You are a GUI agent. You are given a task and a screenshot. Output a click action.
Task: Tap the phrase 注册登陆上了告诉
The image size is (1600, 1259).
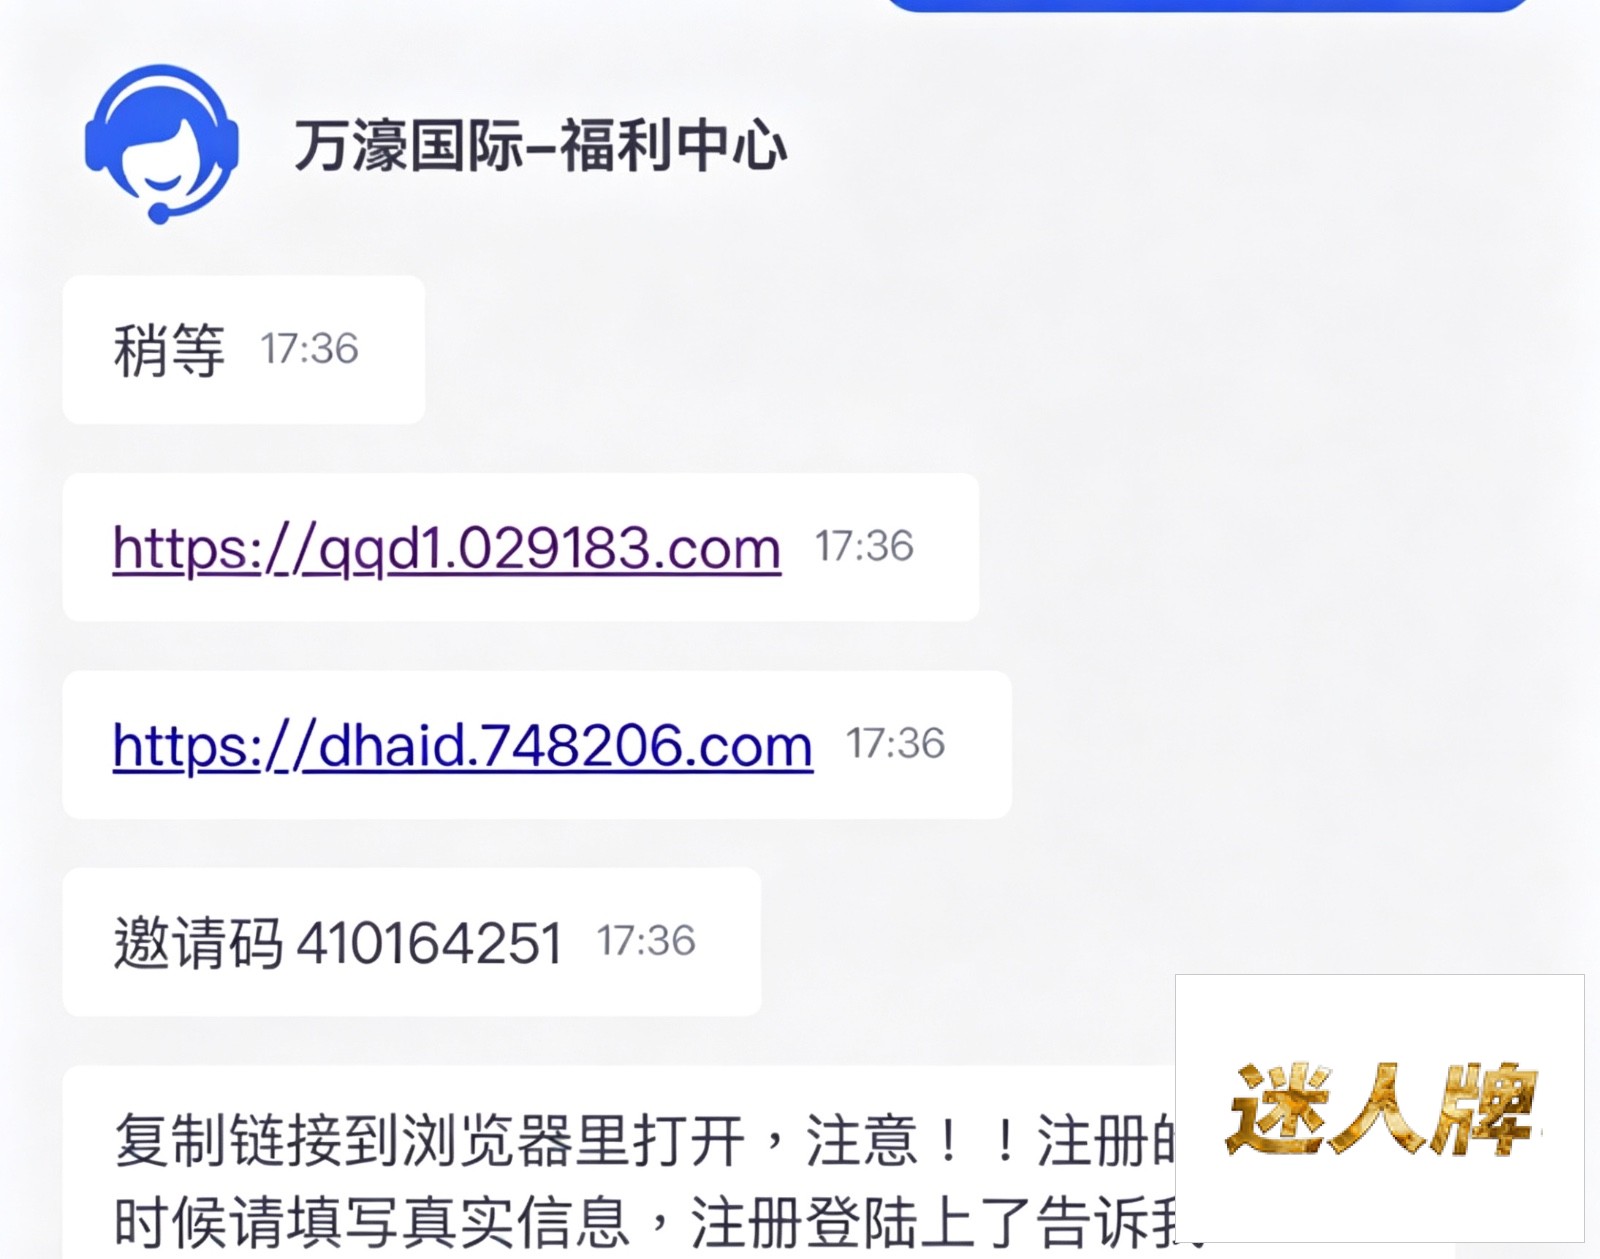coord(918,1221)
